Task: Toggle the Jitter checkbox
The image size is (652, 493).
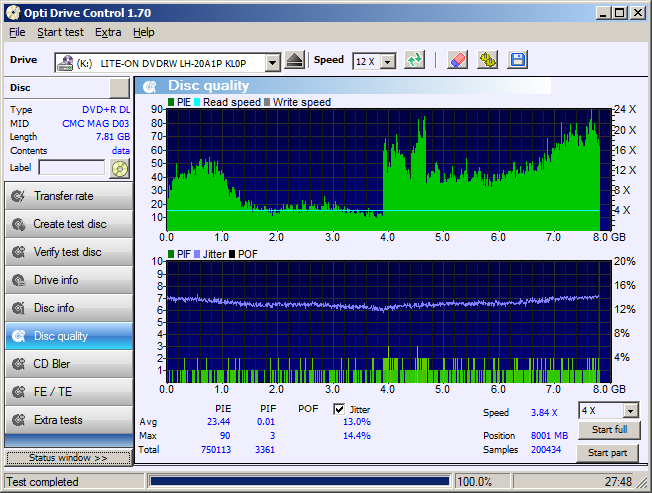Action: click(339, 409)
